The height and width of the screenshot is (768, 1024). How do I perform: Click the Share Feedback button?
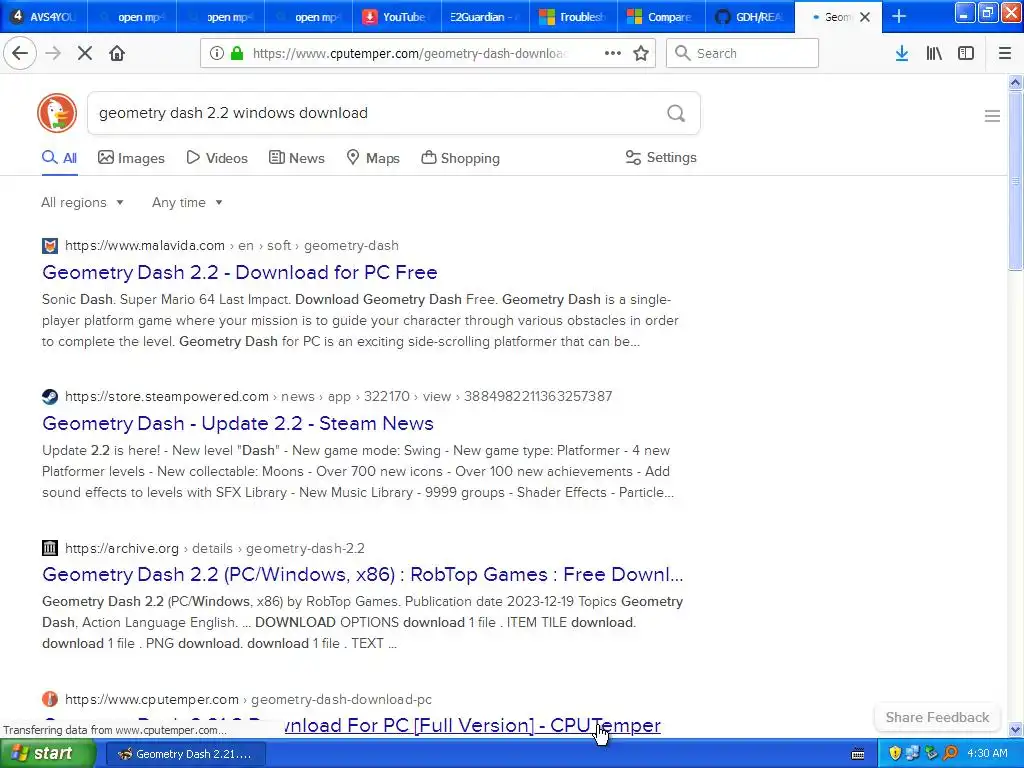click(x=937, y=717)
